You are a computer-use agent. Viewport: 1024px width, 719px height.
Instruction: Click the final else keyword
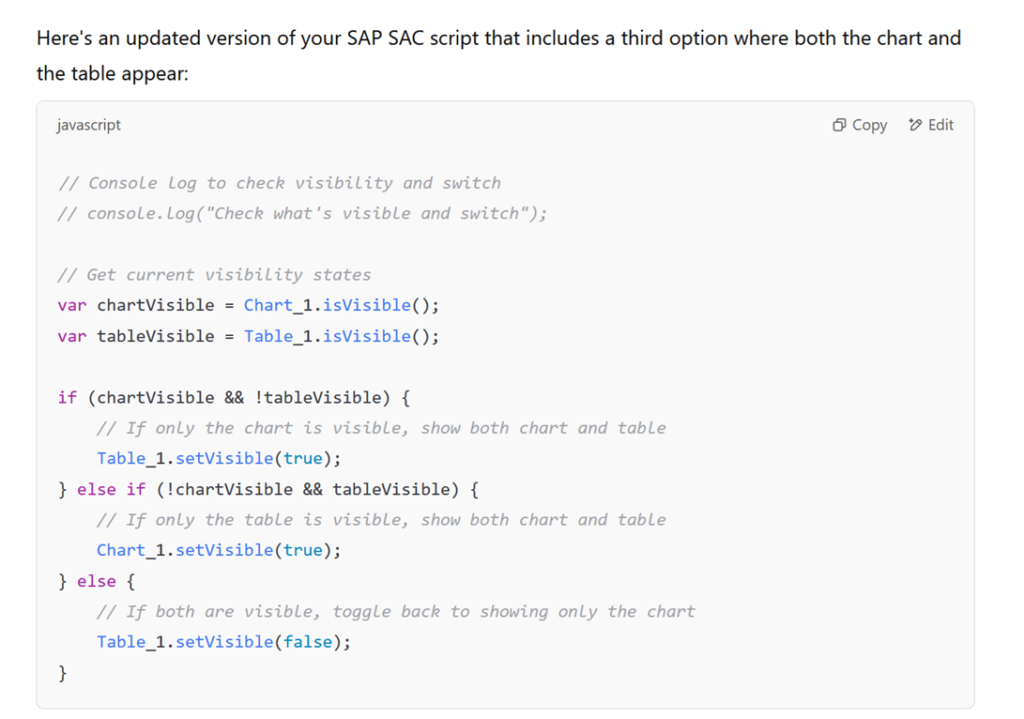[x=96, y=581]
